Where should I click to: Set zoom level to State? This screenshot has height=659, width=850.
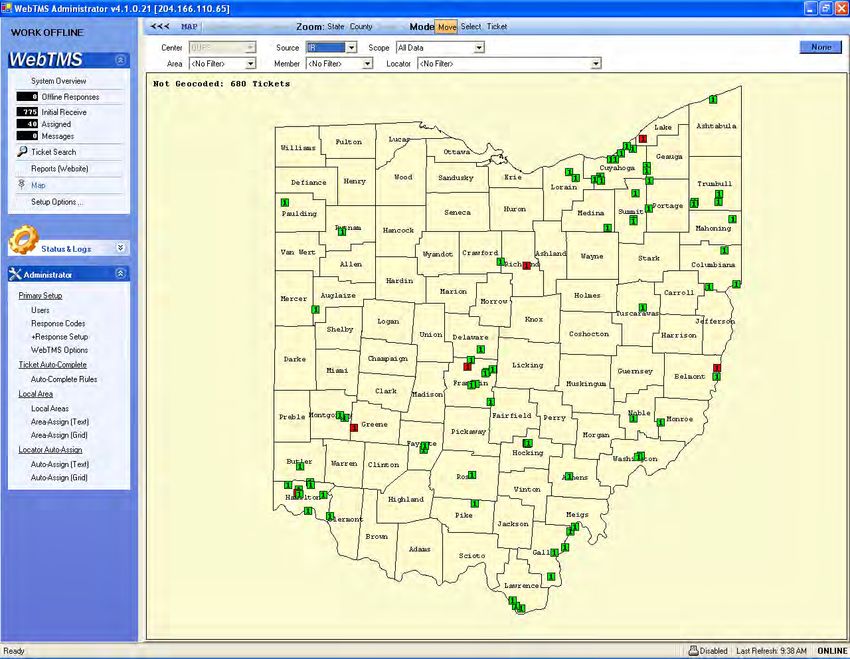point(336,26)
